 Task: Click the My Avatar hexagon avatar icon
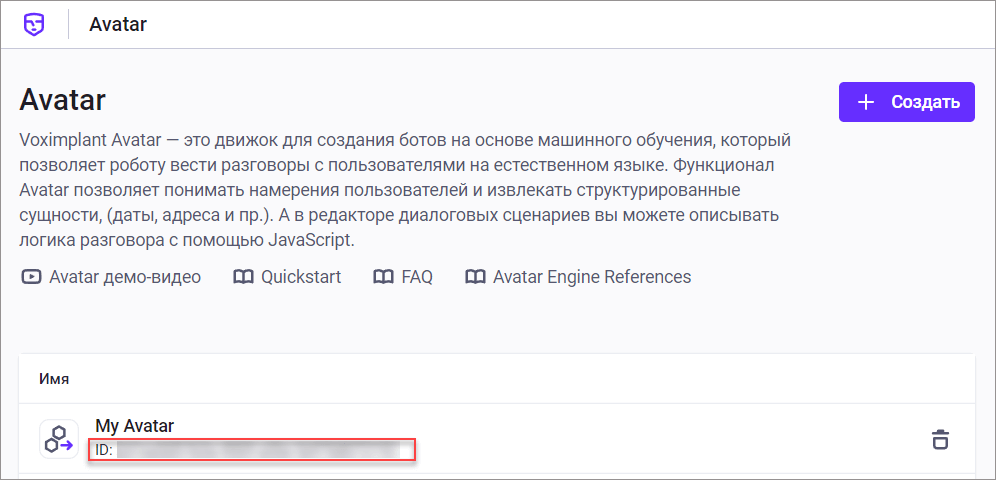pos(59,439)
